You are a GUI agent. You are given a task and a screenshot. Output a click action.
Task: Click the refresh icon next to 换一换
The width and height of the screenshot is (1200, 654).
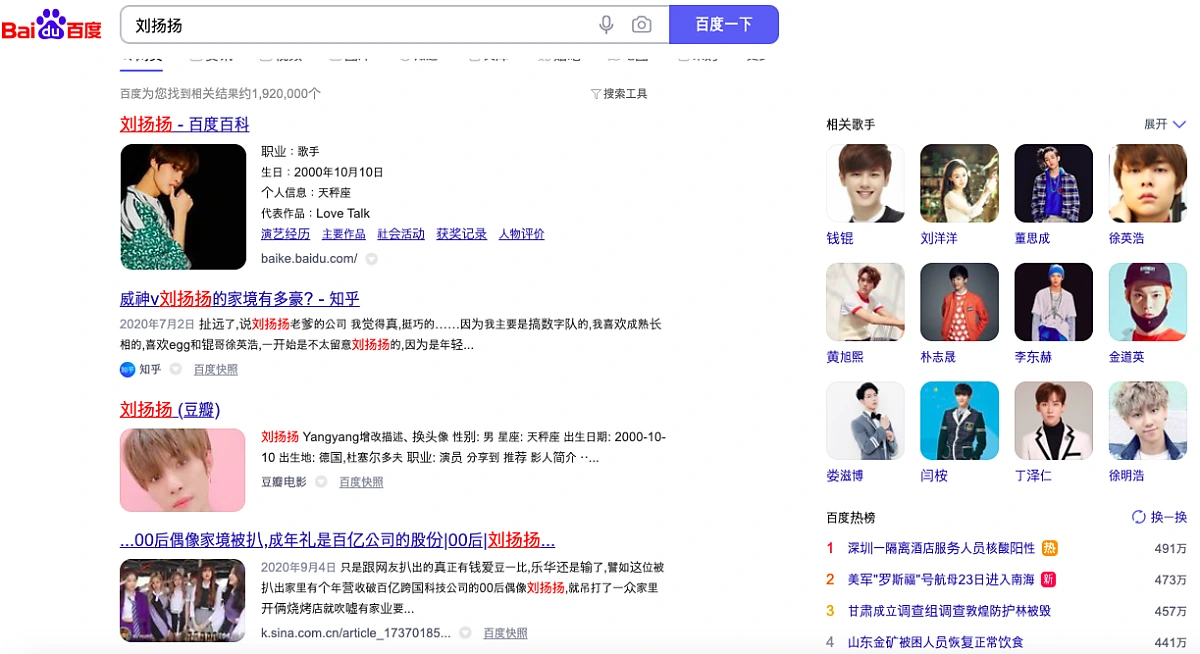point(1138,517)
